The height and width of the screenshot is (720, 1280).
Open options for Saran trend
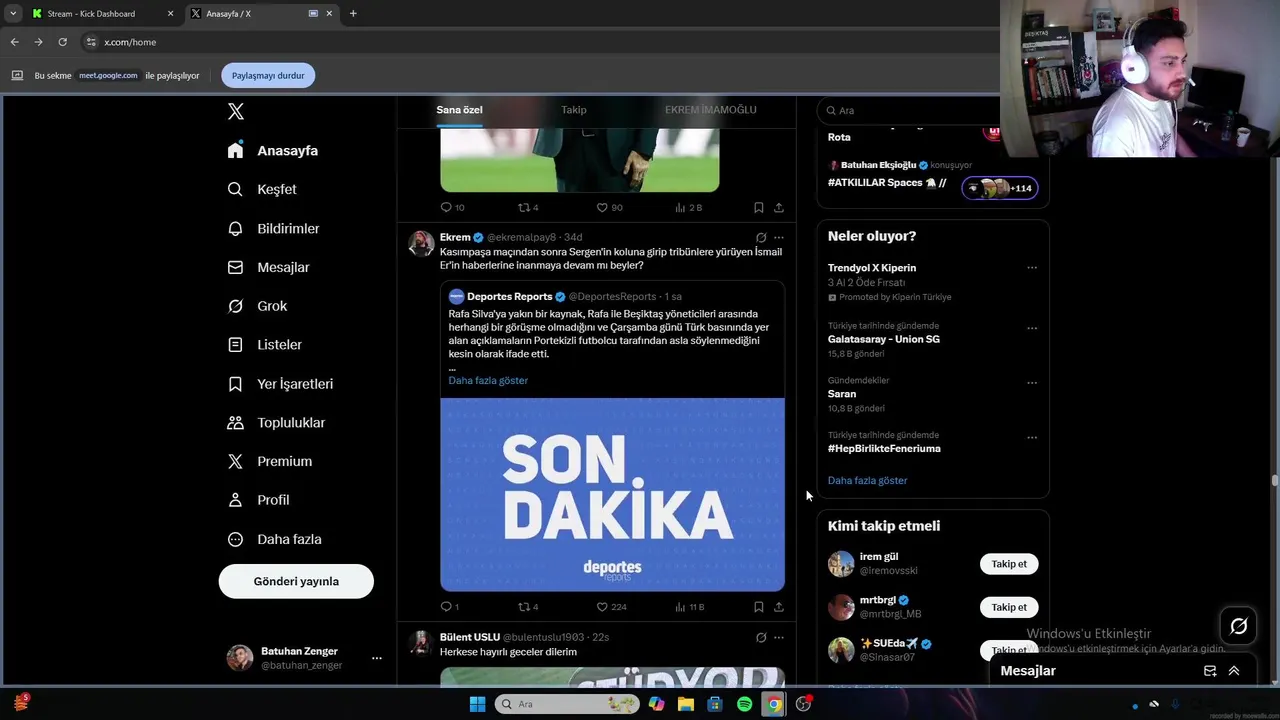point(1032,383)
